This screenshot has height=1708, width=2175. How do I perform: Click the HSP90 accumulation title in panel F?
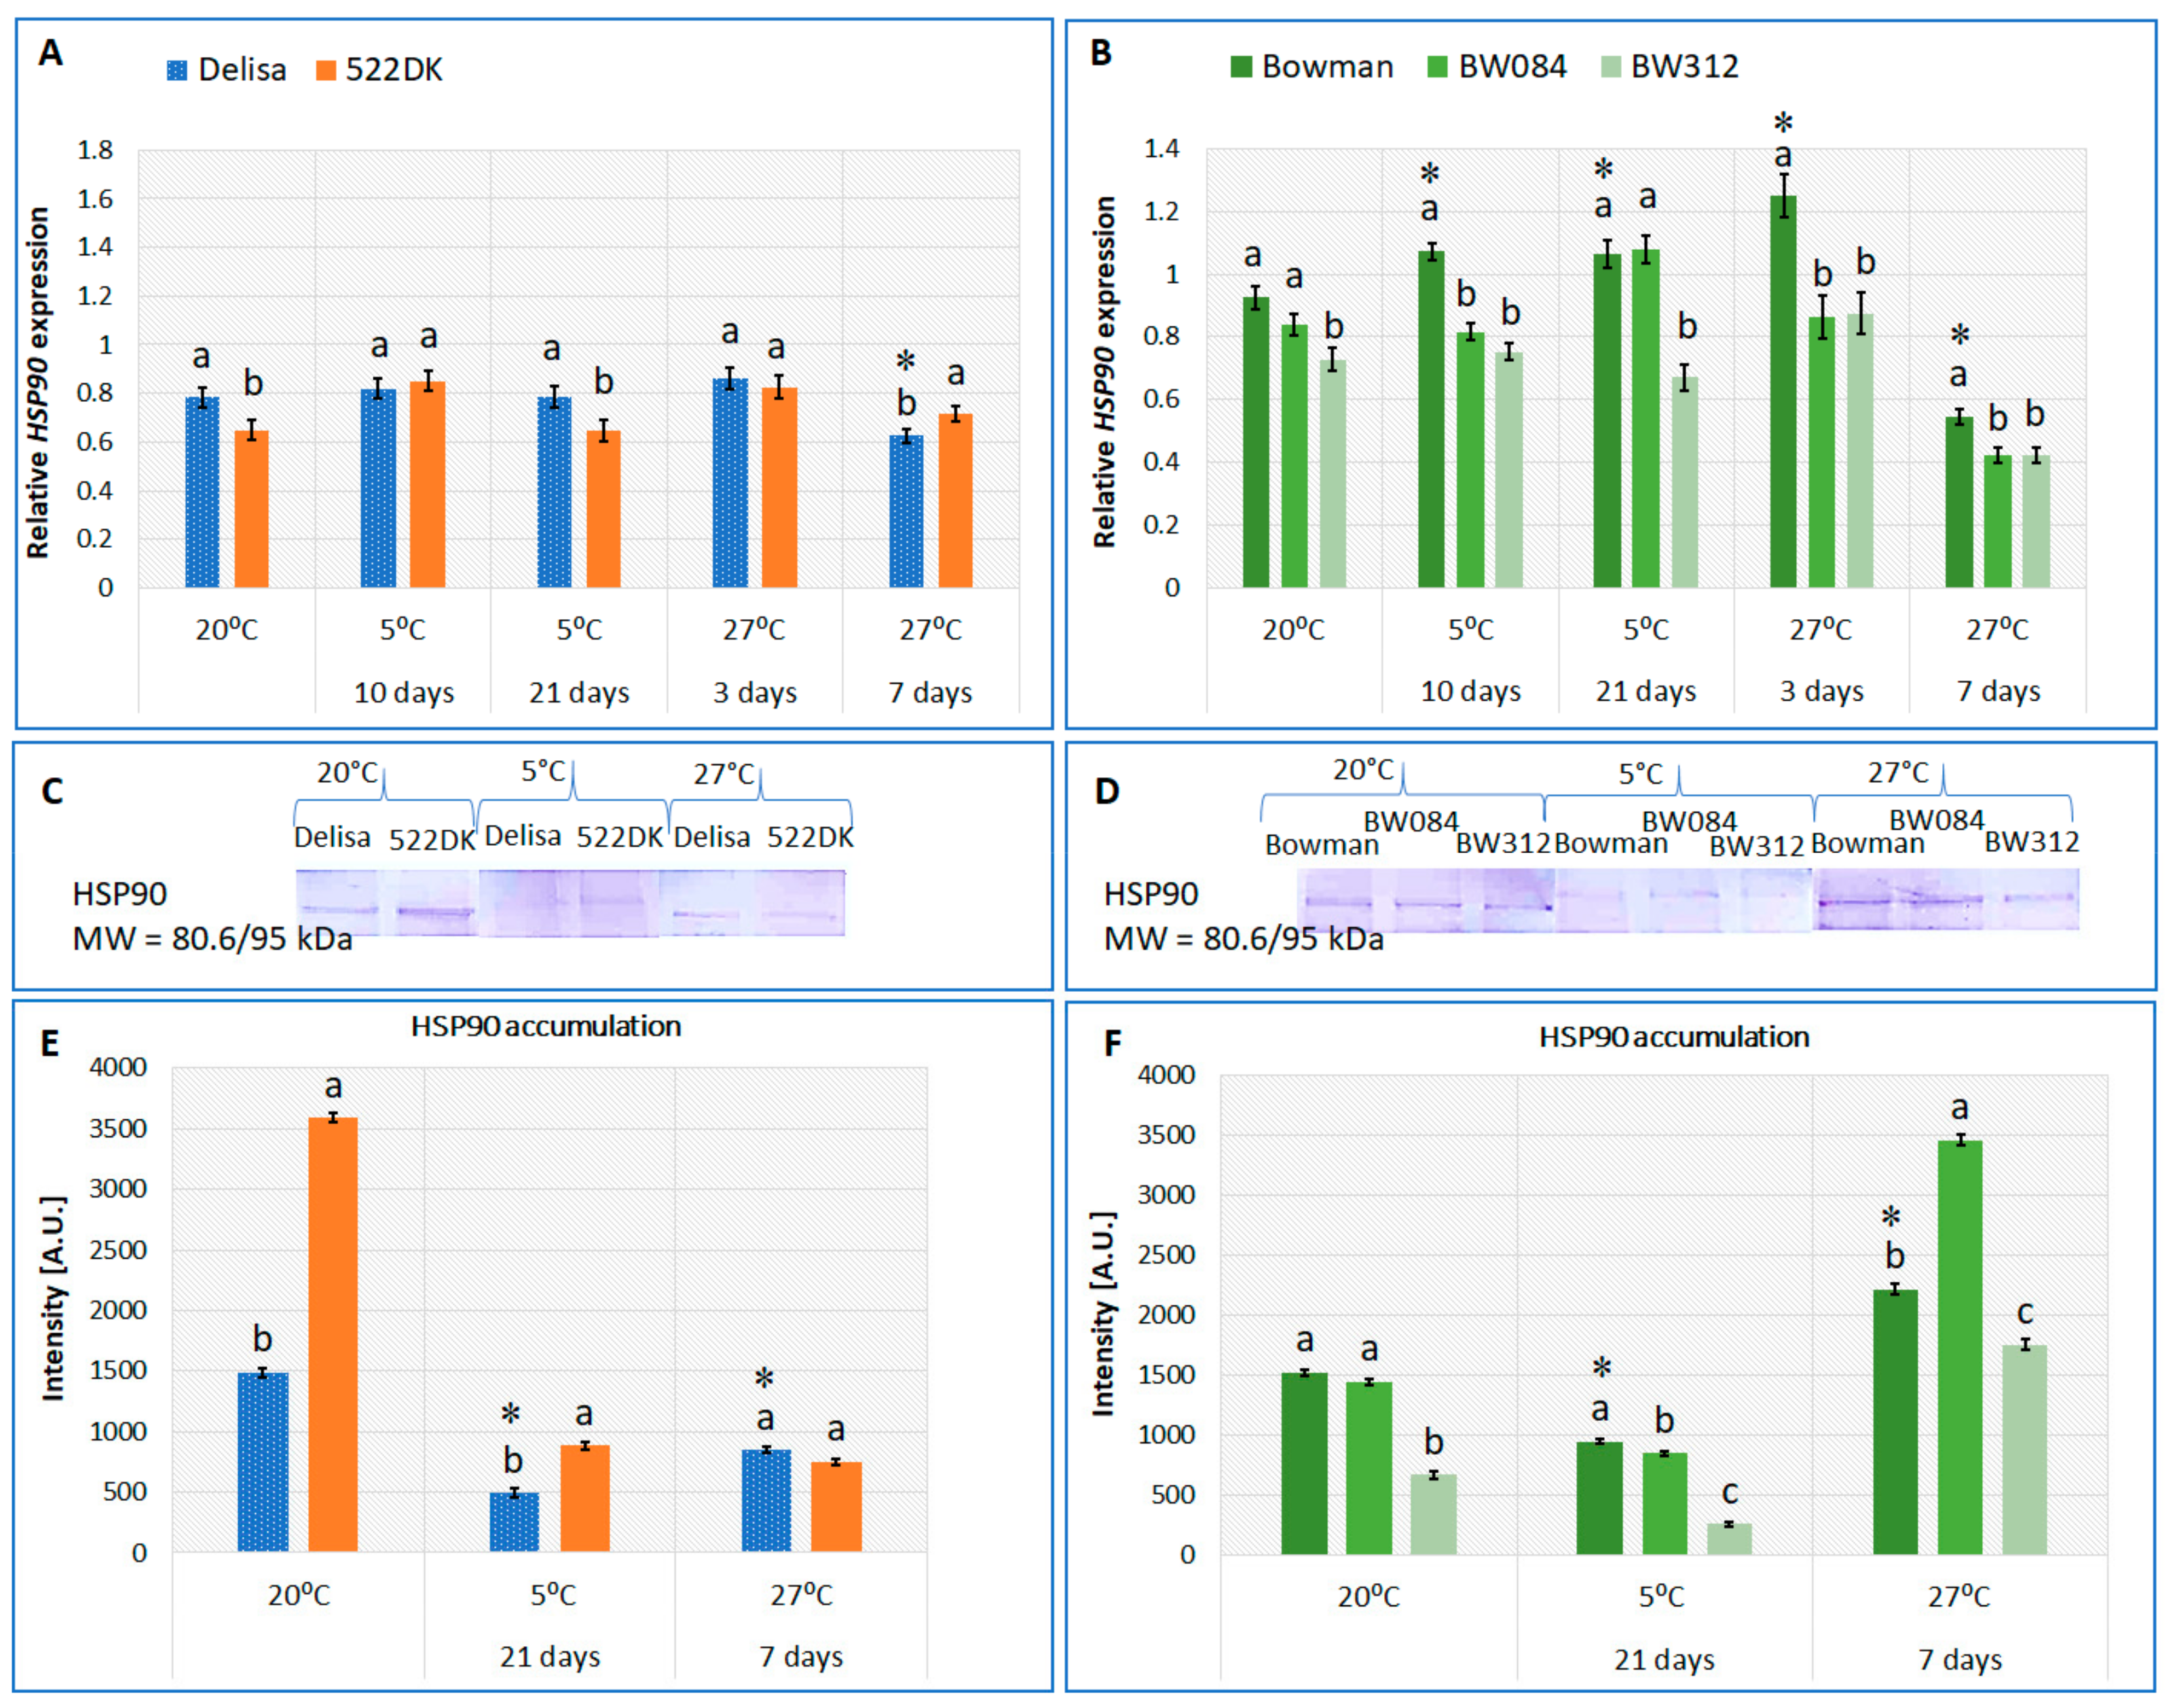[x=1674, y=1037]
